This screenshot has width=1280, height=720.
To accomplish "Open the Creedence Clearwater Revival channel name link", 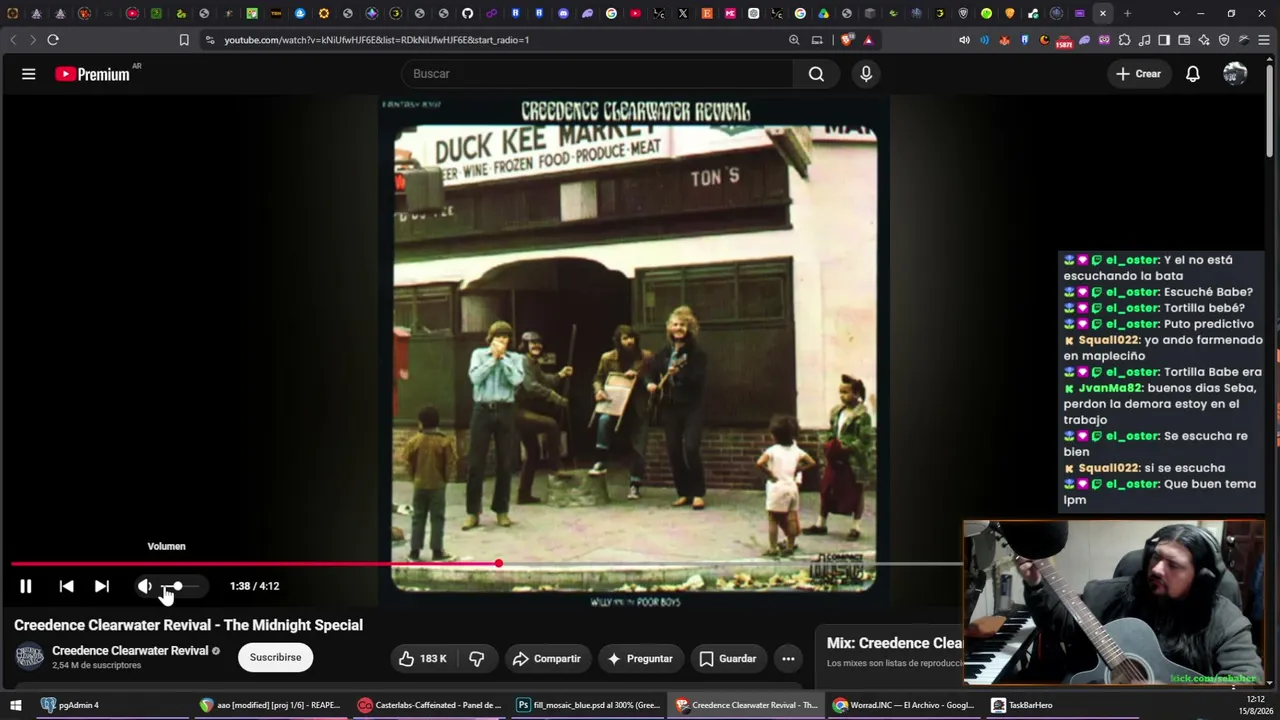I will pos(130,651).
